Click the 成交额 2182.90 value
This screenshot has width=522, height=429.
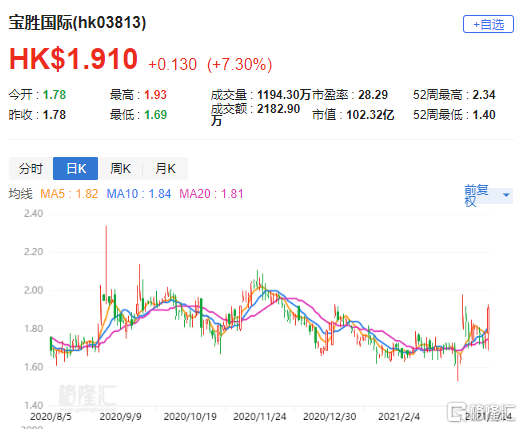278,109
